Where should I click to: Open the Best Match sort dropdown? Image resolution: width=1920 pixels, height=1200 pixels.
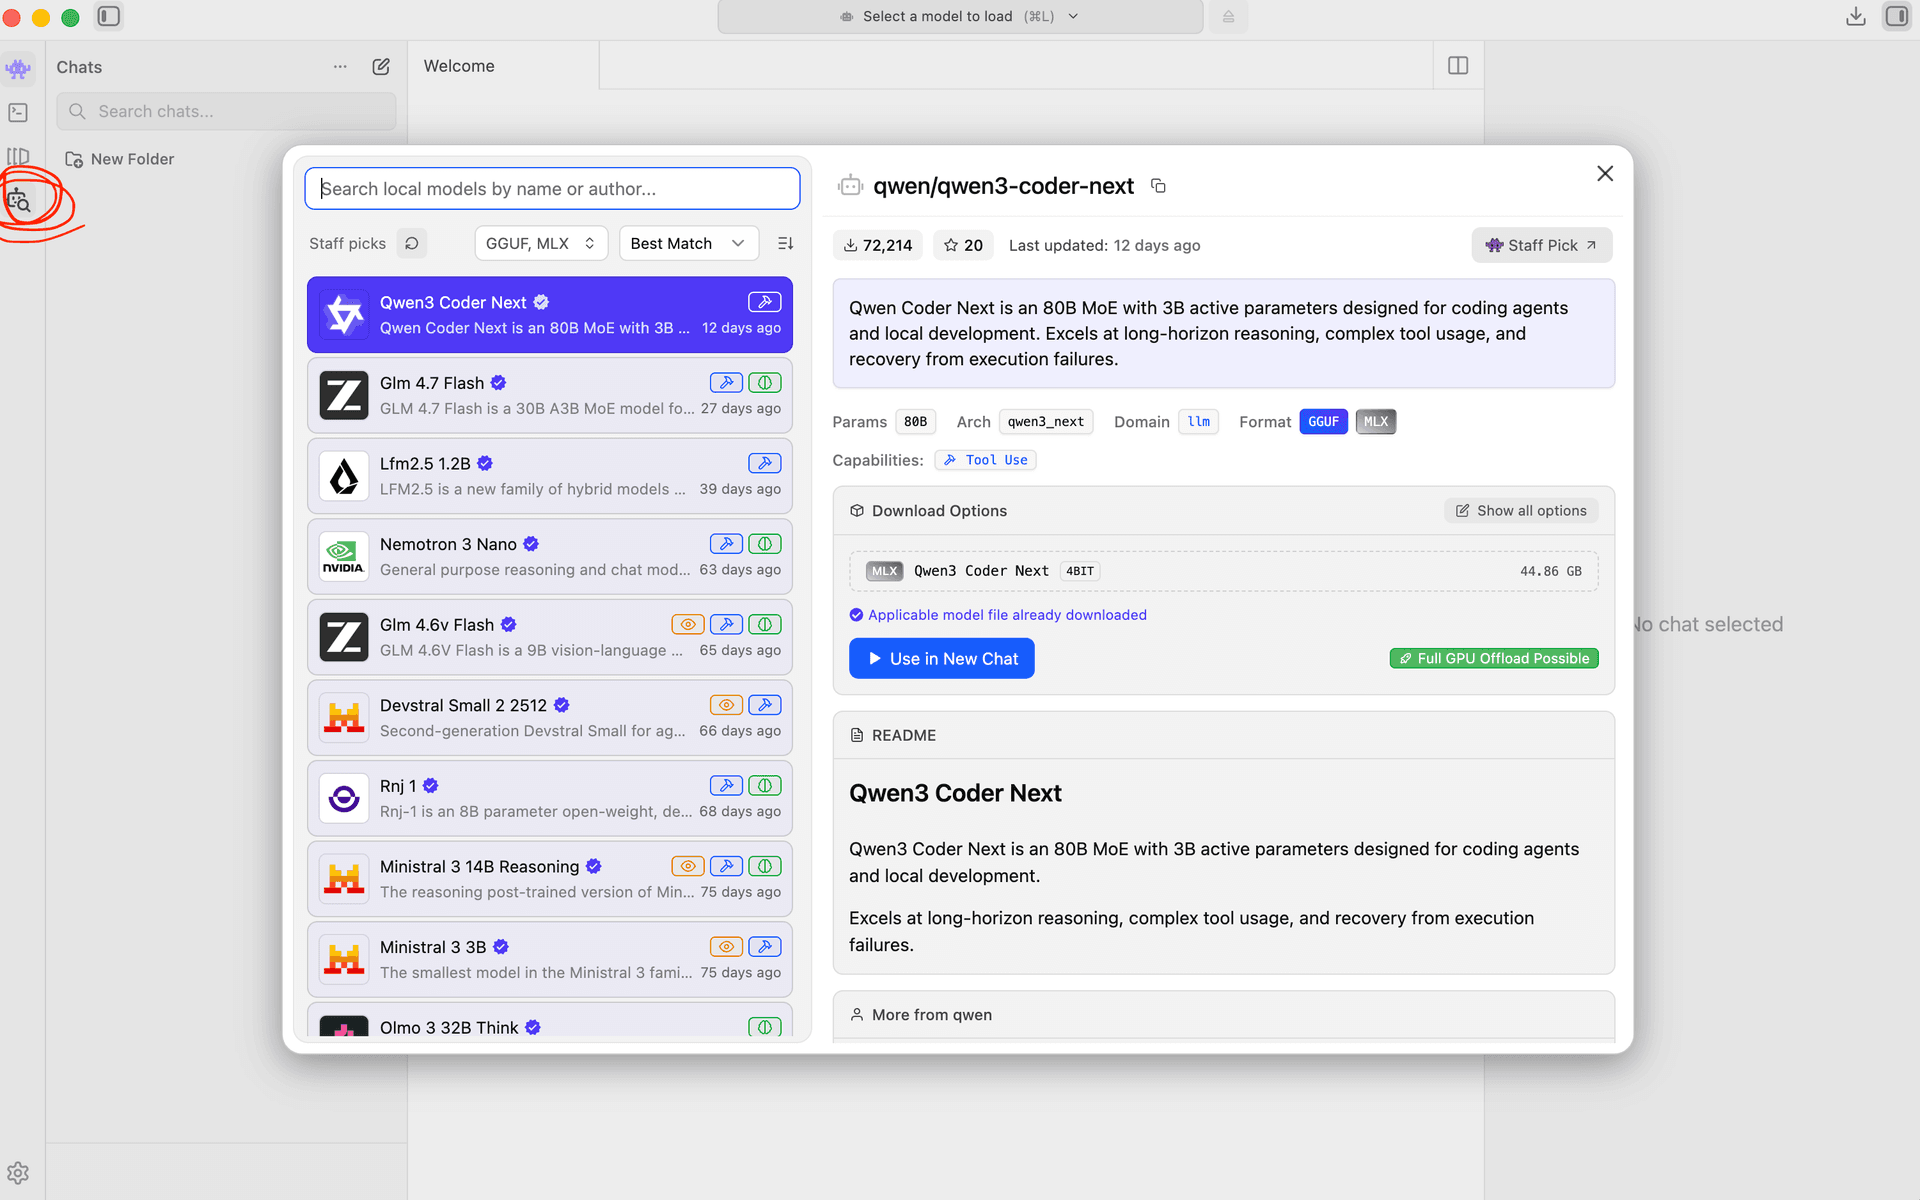(x=688, y=244)
